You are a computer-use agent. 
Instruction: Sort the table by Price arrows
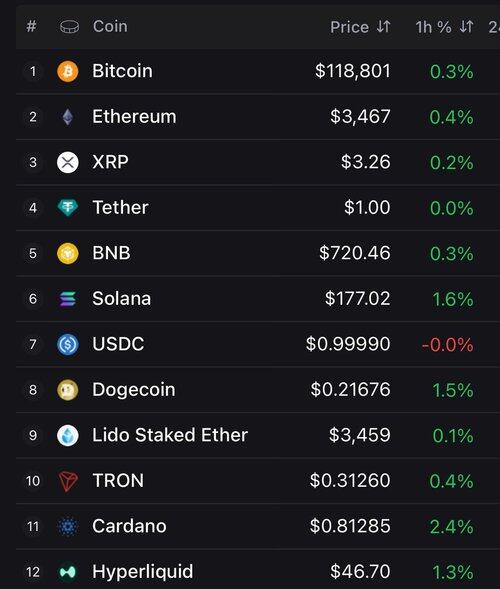point(384,27)
